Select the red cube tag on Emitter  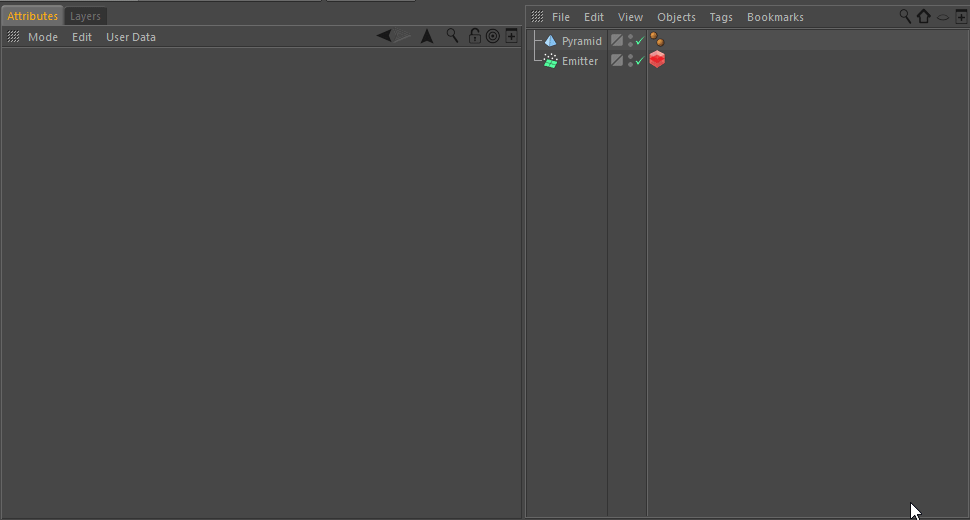tap(657, 59)
